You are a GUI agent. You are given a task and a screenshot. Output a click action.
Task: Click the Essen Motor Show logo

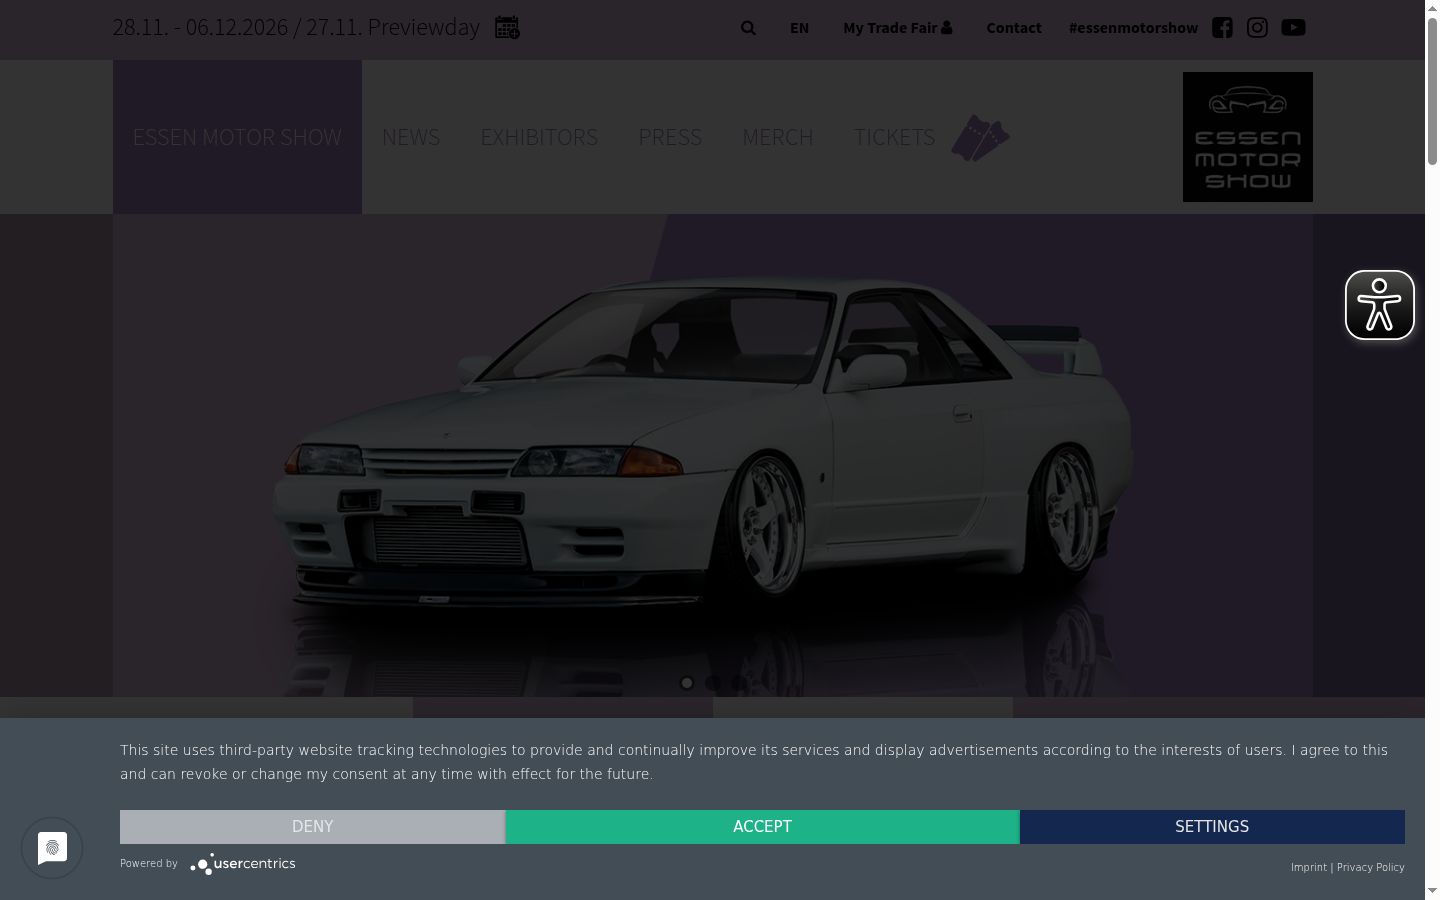1248,137
